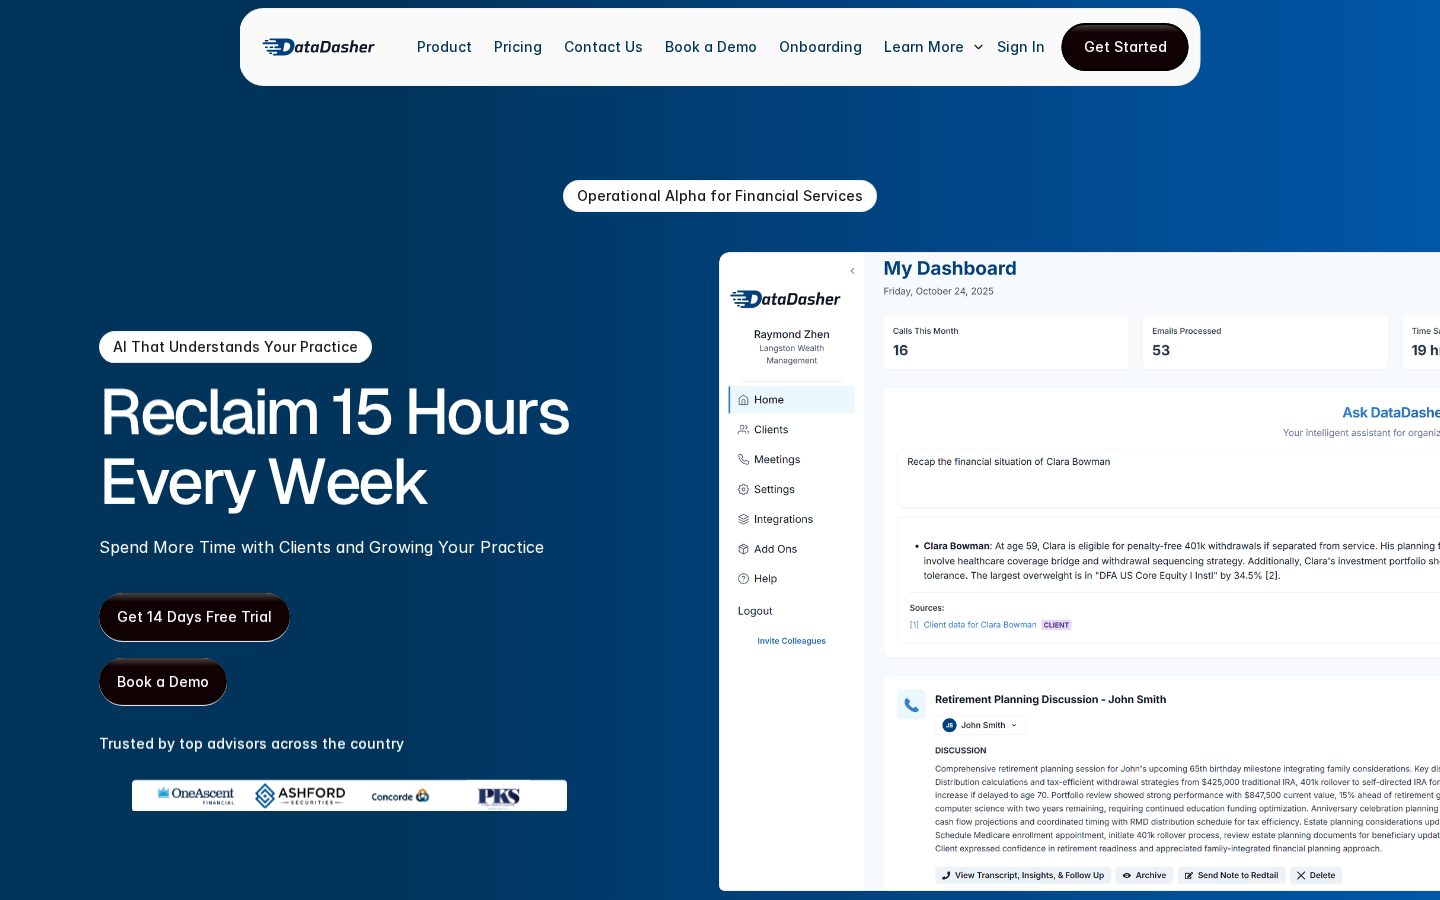Click Operational Alpha for Financial Services pill
1440x900 pixels.
(720, 196)
